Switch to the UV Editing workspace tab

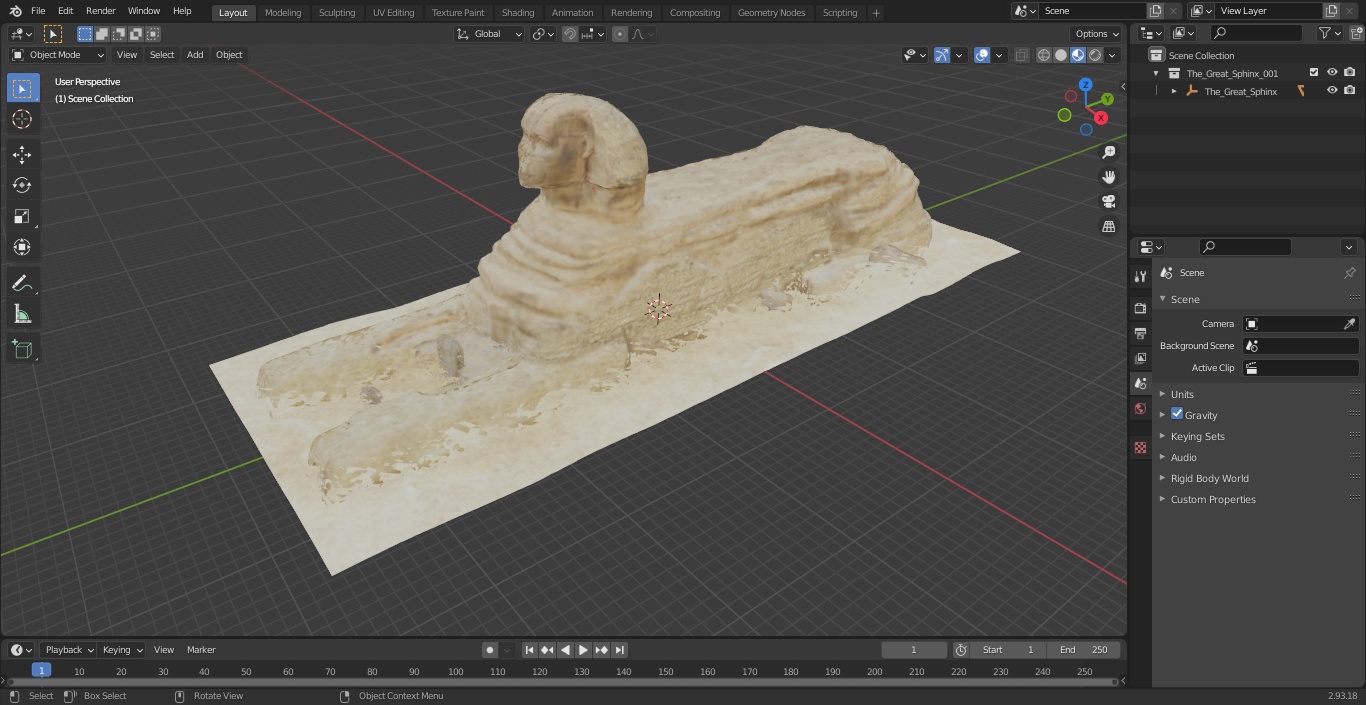[393, 13]
